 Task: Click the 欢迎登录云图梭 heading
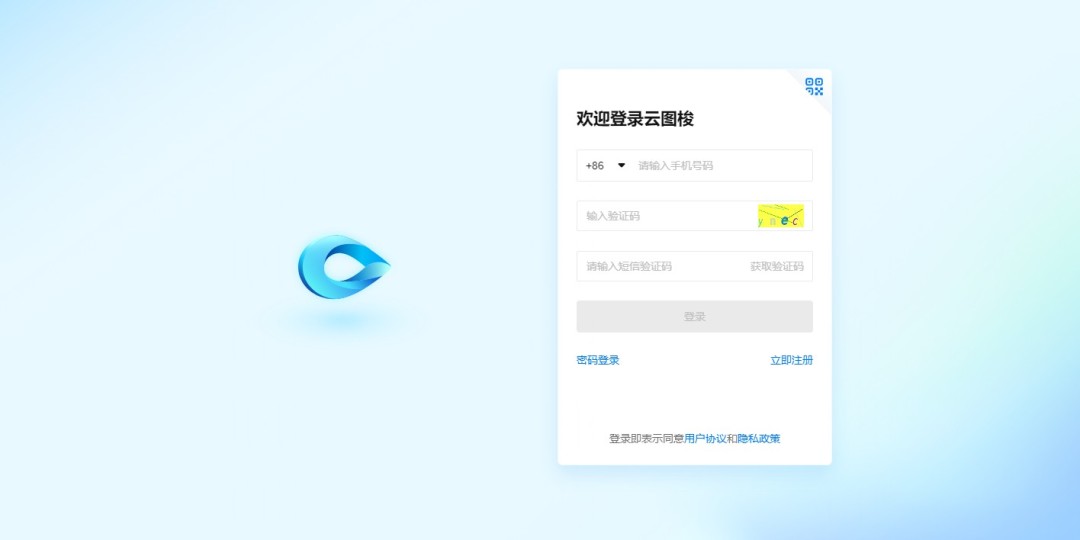point(635,118)
